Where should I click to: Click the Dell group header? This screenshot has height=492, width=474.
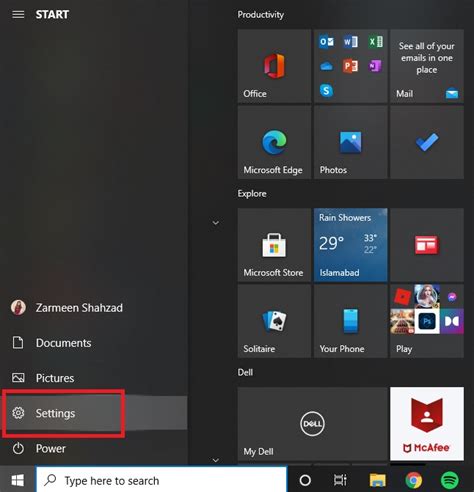pos(245,372)
